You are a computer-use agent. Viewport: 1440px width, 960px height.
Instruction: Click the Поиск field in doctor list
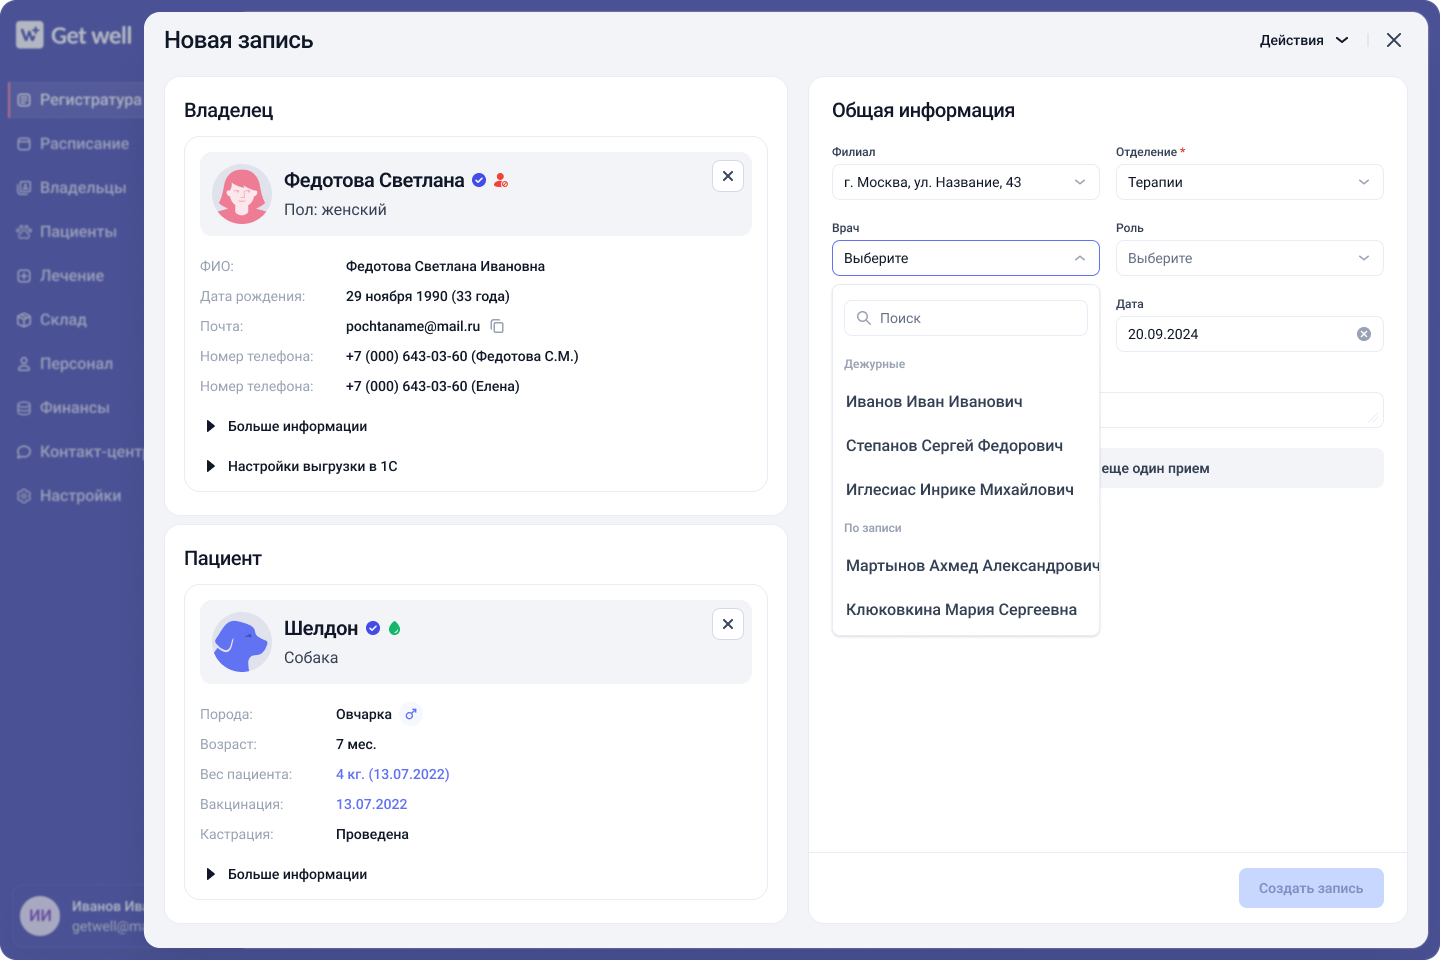(x=966, y=318)
